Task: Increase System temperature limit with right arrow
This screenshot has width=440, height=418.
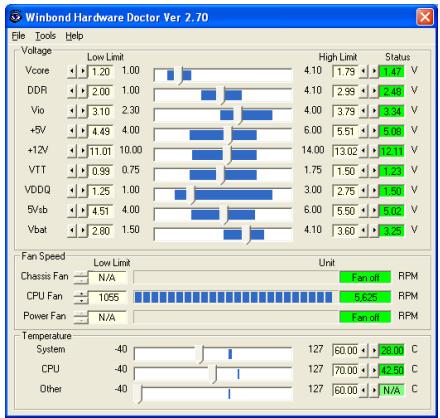Action: pyautogui.click(x=374, y=350)
